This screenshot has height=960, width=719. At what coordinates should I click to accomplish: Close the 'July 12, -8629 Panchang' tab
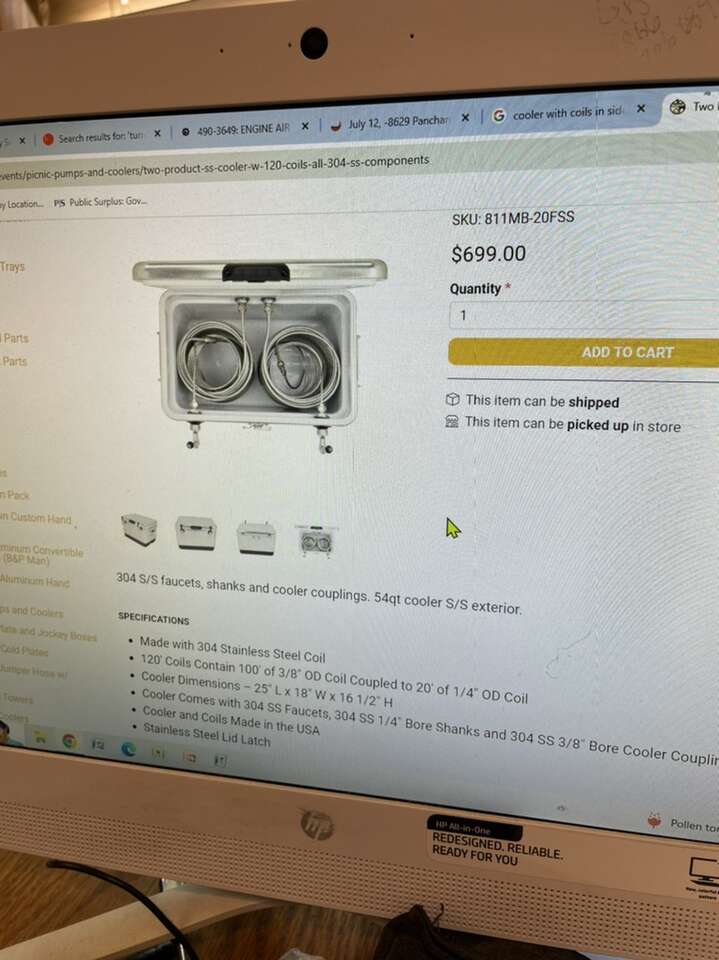pyautogui.click(x=465, y=117)
